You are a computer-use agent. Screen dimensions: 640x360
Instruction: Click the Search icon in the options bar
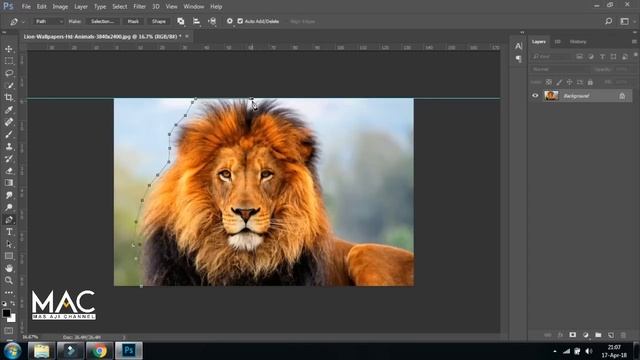pos(609,21)
